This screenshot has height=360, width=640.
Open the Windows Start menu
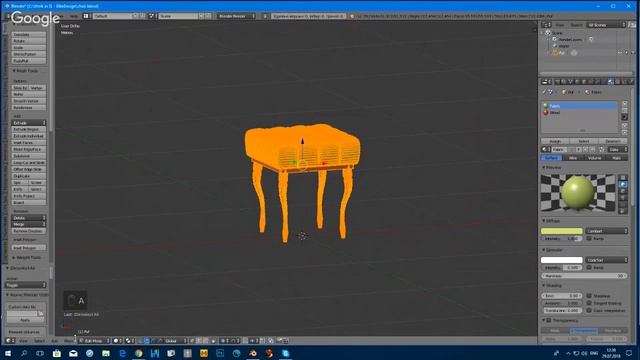(8, 353)
